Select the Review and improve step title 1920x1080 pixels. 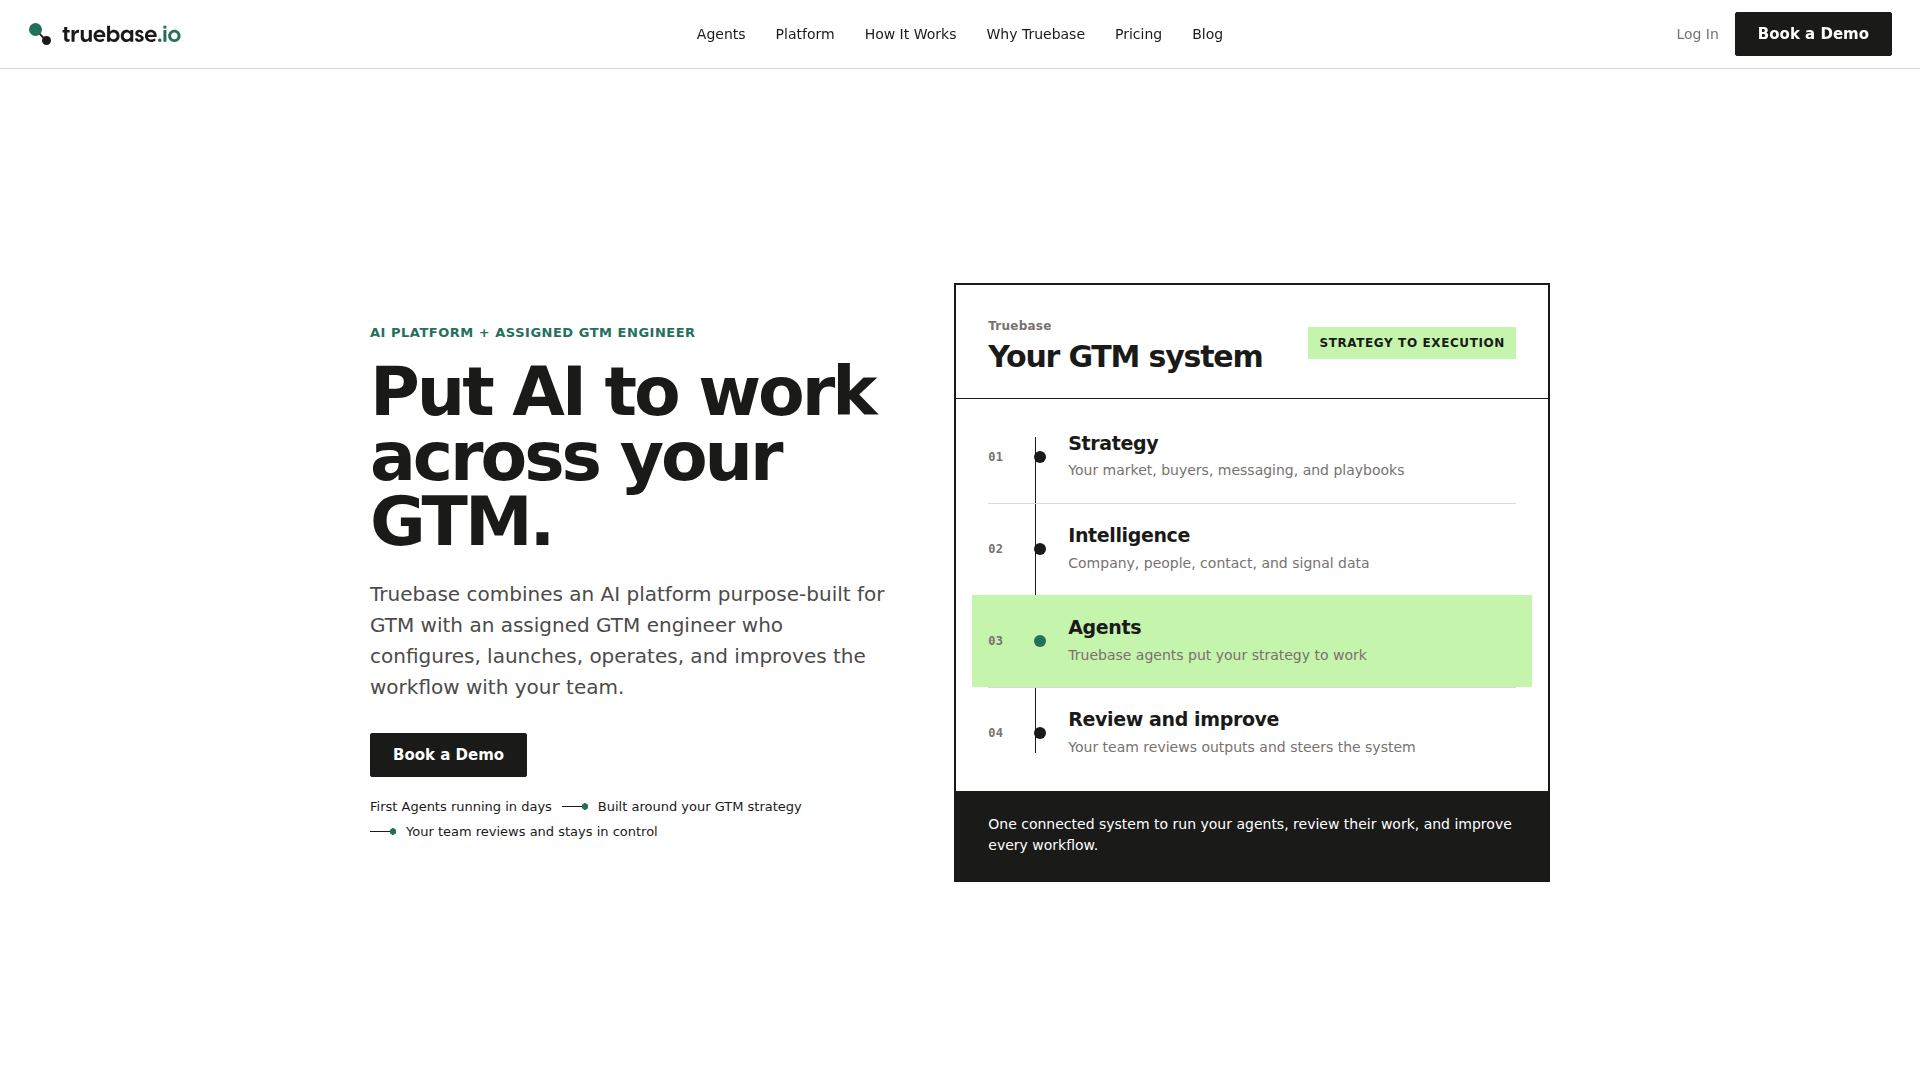[1174, 719]
